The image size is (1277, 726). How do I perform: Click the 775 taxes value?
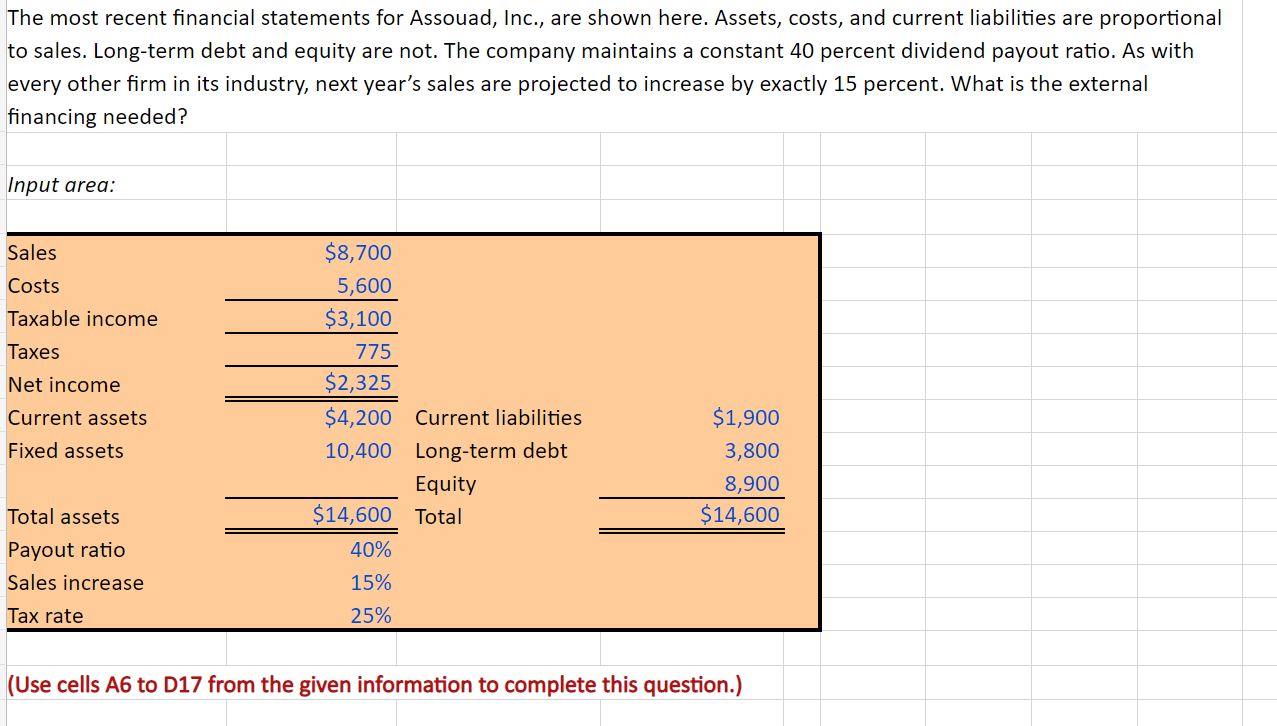coord(373,351)
